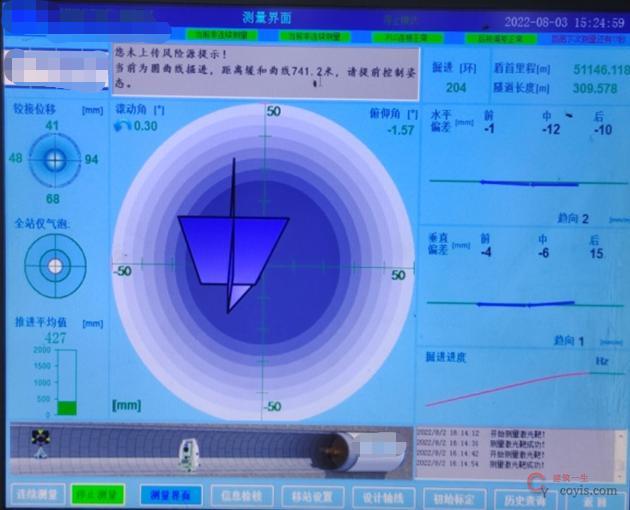The width and height of the screenshot is (630, 510).
Task: Click the 掘进 ring number 204
Action: point(456,87)
